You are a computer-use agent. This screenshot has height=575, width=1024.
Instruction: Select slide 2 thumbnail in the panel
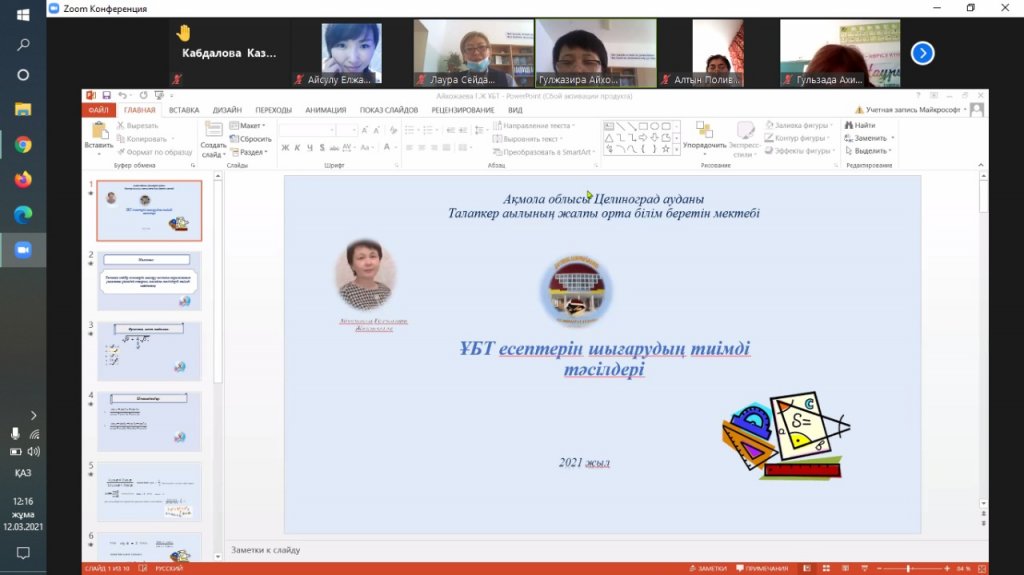(149, 280)
